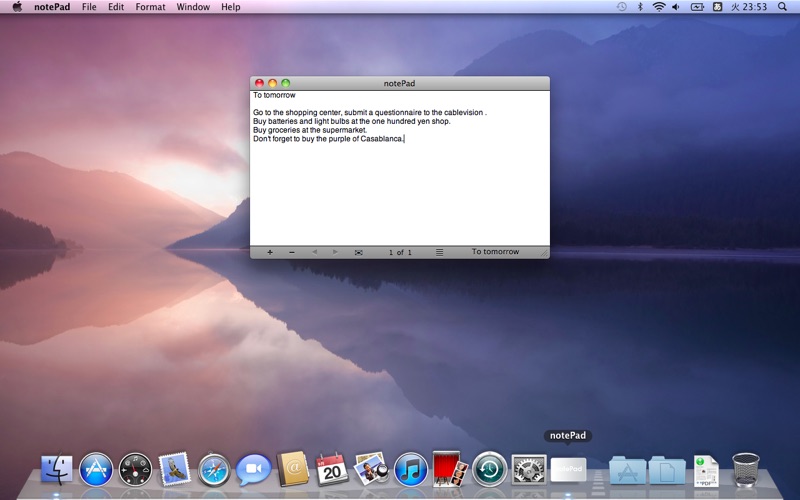Open the Help menu
800x500 pixels.
(231, 7)
